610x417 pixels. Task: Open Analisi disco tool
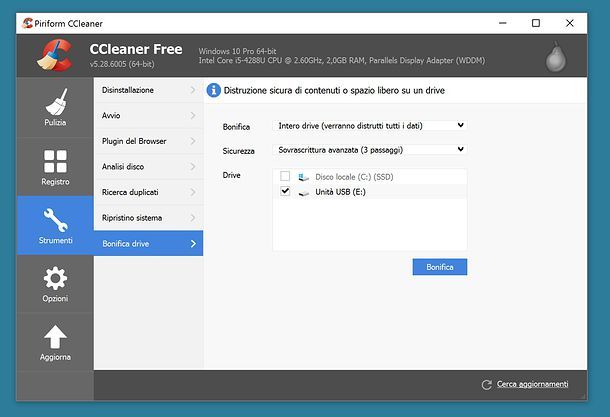pyautogui.click(x=149, y=166)
